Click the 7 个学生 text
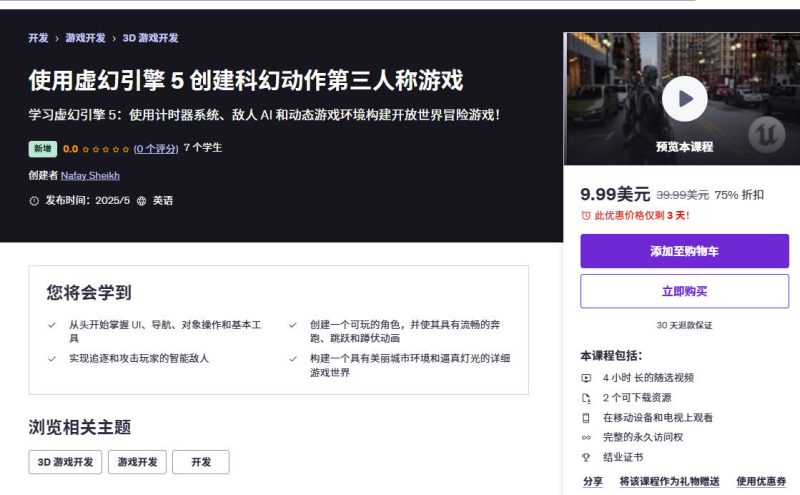 click(x=203, y=147)
